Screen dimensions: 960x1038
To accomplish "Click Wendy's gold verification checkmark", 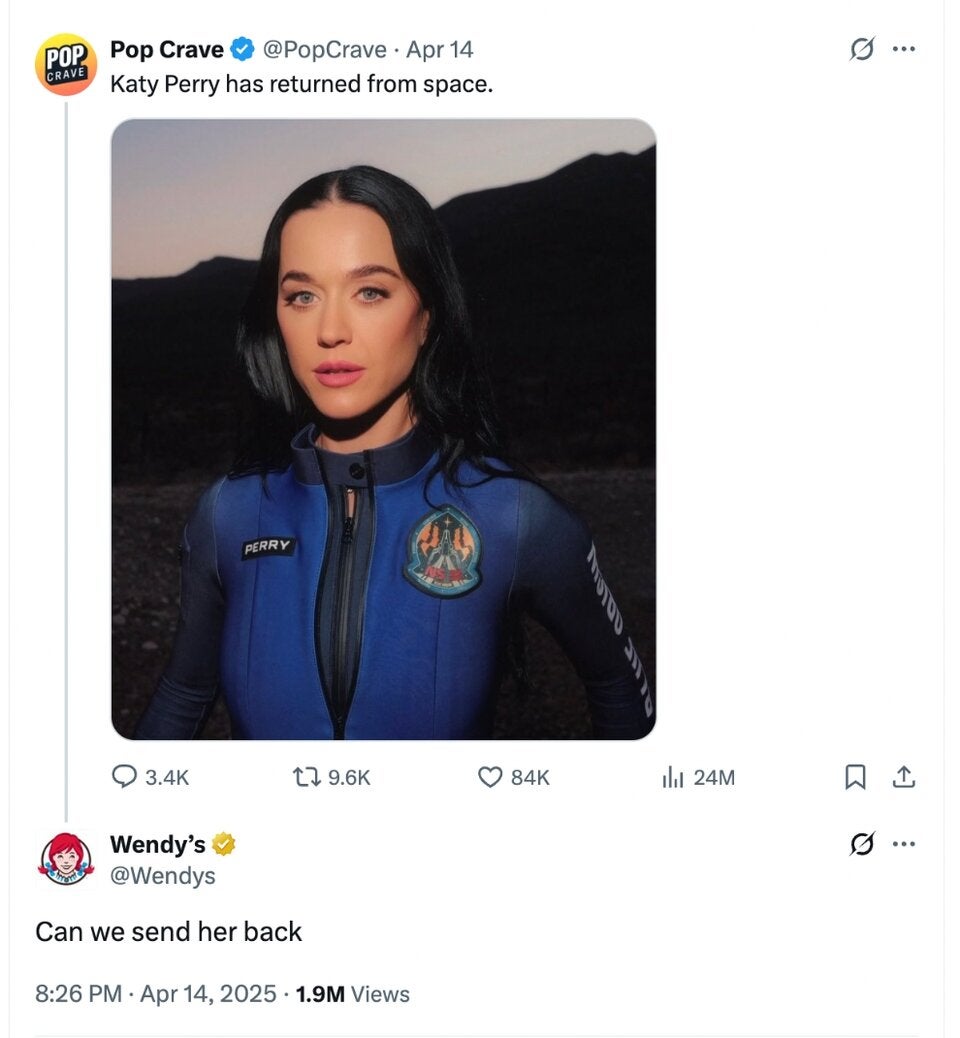I will 221,843.
